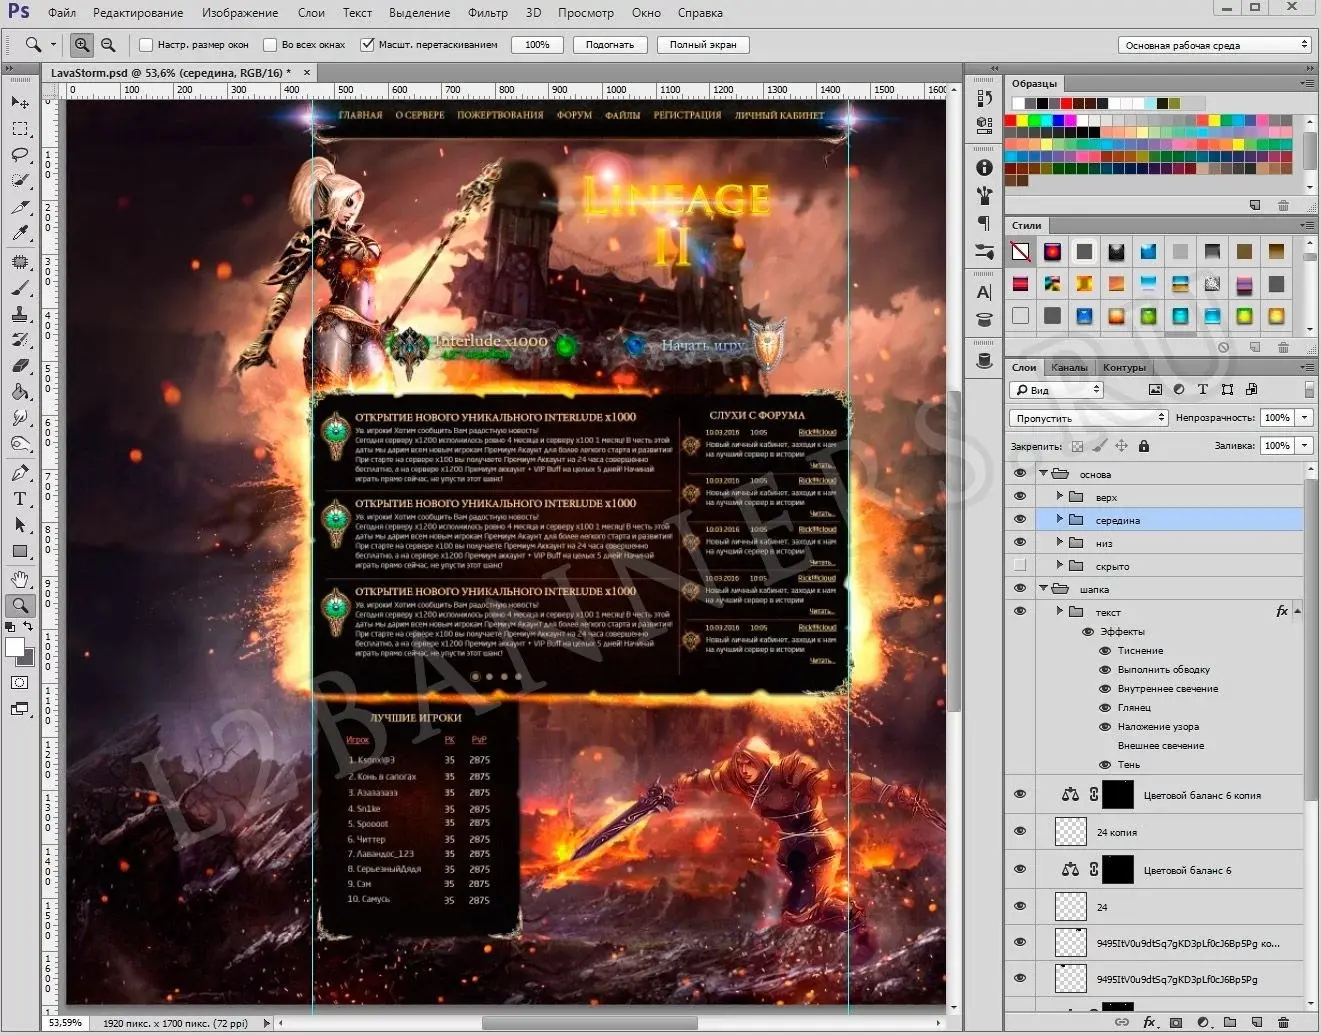
Task: Select the Move tool
Action: tap(19, 103)
